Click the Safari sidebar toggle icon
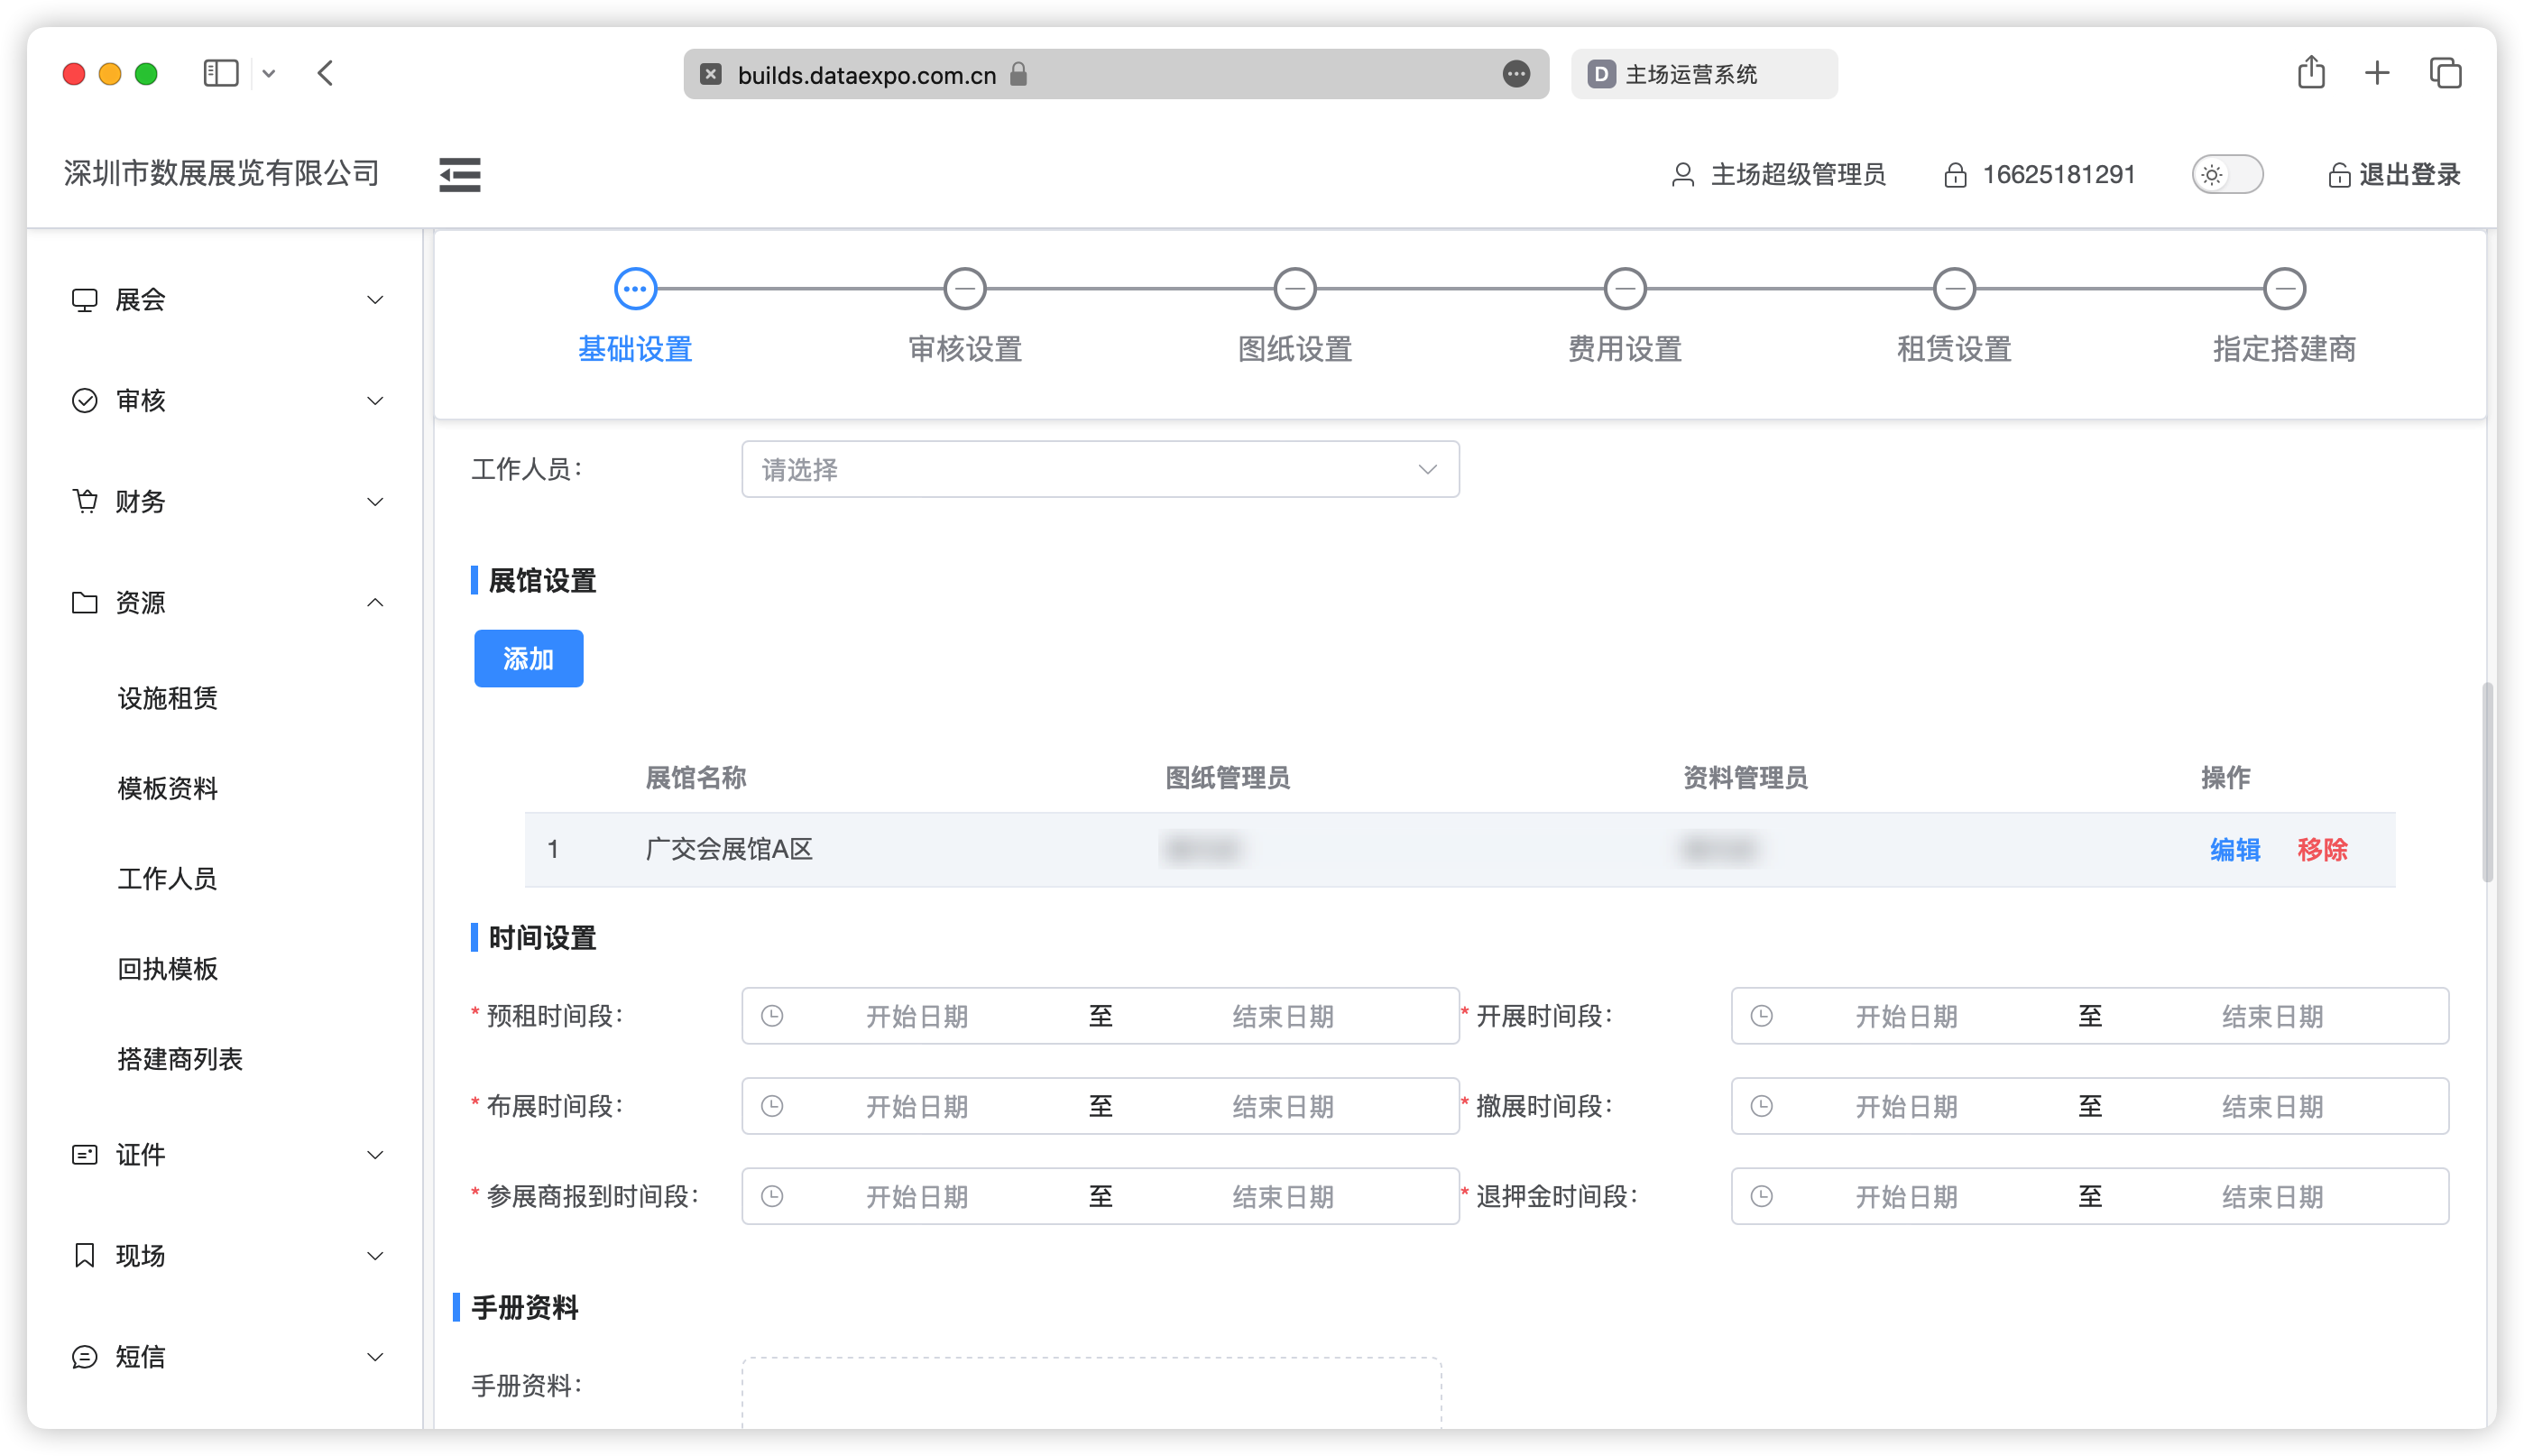Image resolution: width=2524 pixels, height=1456 pixels. (220, 74)
